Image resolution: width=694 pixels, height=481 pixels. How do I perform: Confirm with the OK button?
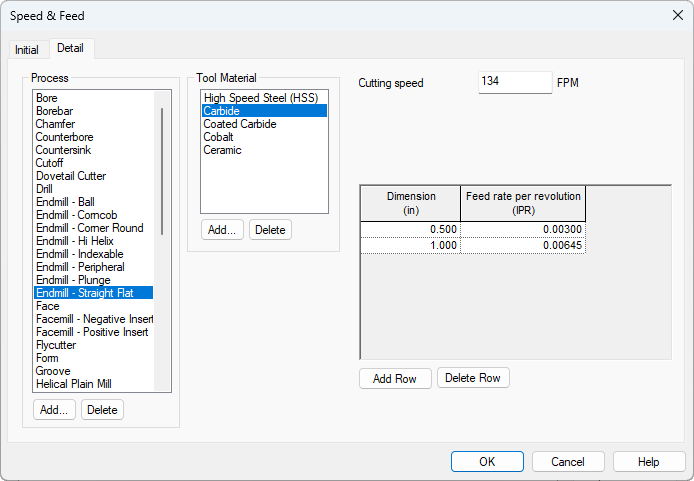[487, 462]
